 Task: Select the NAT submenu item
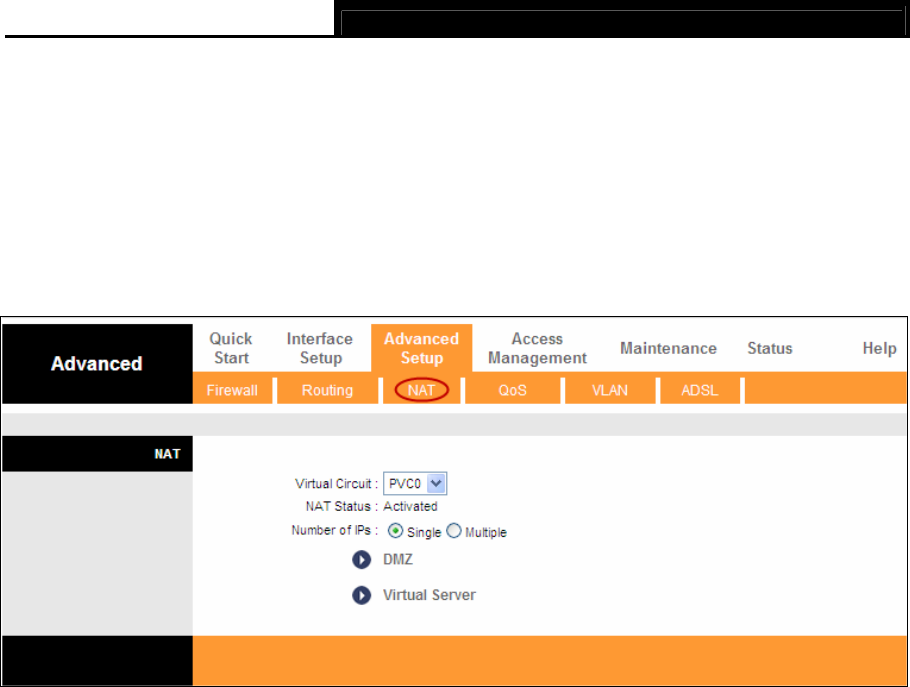(421, 390)
